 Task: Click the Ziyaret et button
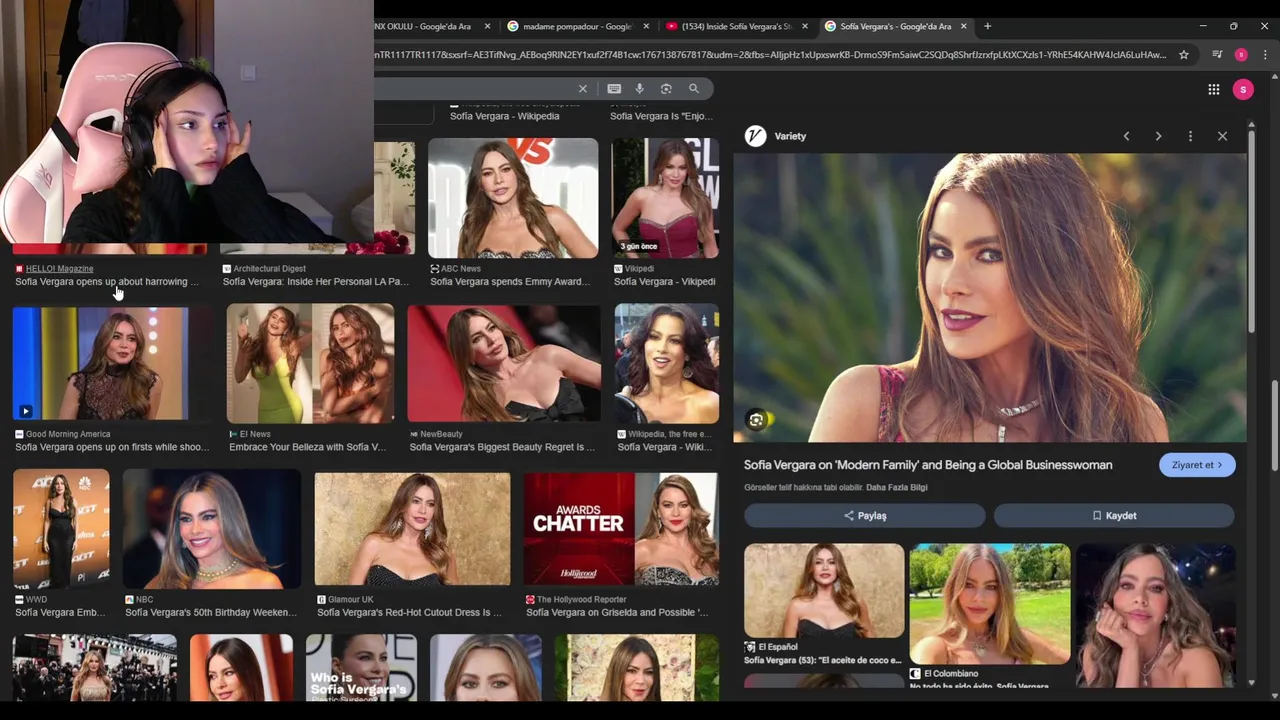1197,465
